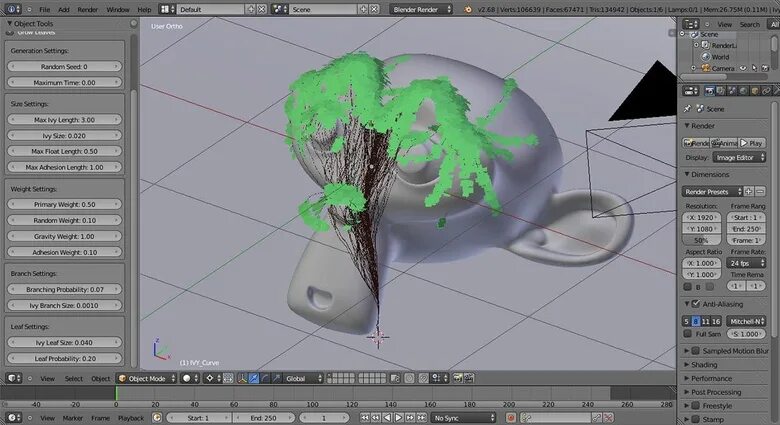This screenshot has width=780, height=425.
Task: Enable the Full Sample checkbox
Action: [687, 334]
